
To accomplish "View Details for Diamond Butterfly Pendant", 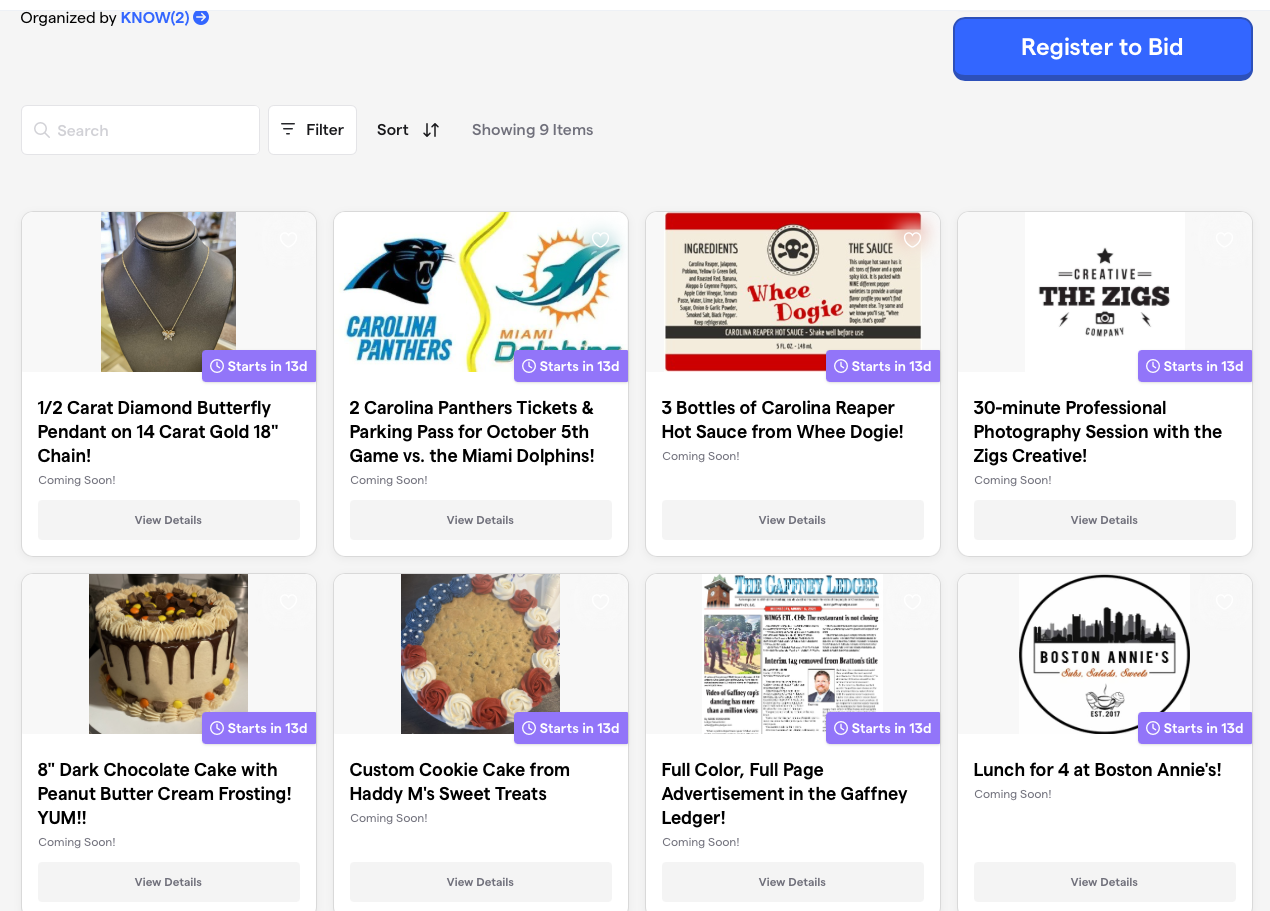I will click(x=168, y=520).
